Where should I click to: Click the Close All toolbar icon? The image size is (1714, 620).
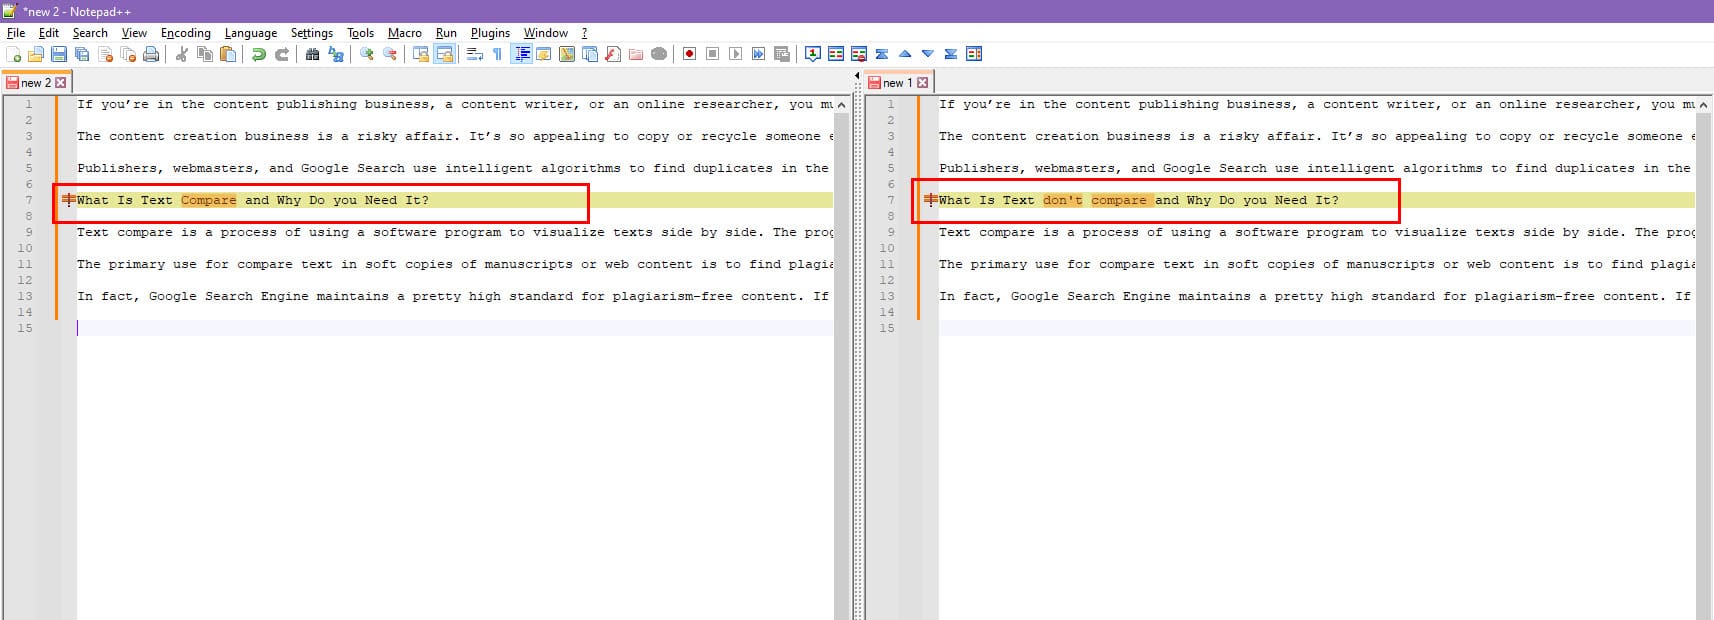[128, 54]
